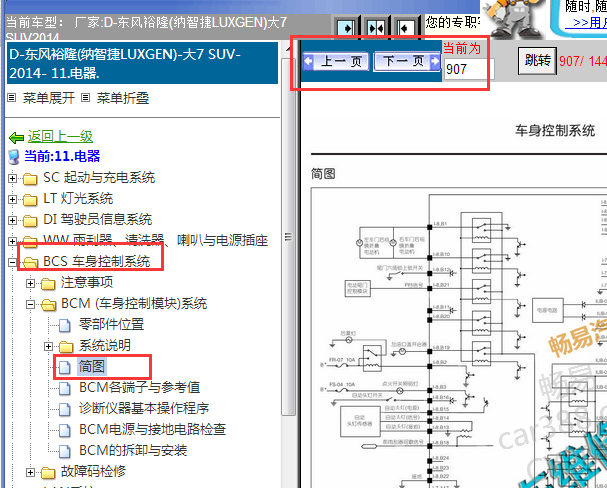Collapse the BCM (车身控制模块)系统 folder
Screen dimensions: 607x488
[30, 304]
